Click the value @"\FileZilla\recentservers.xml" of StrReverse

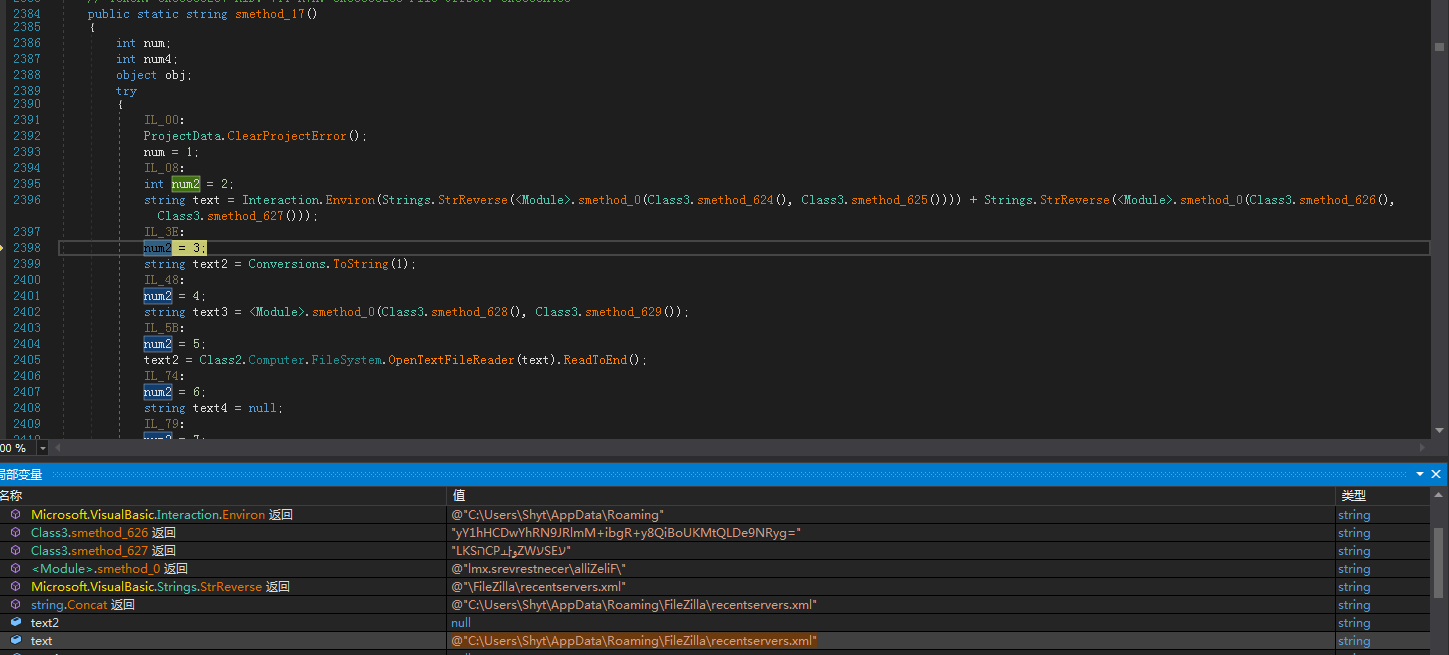538,587
